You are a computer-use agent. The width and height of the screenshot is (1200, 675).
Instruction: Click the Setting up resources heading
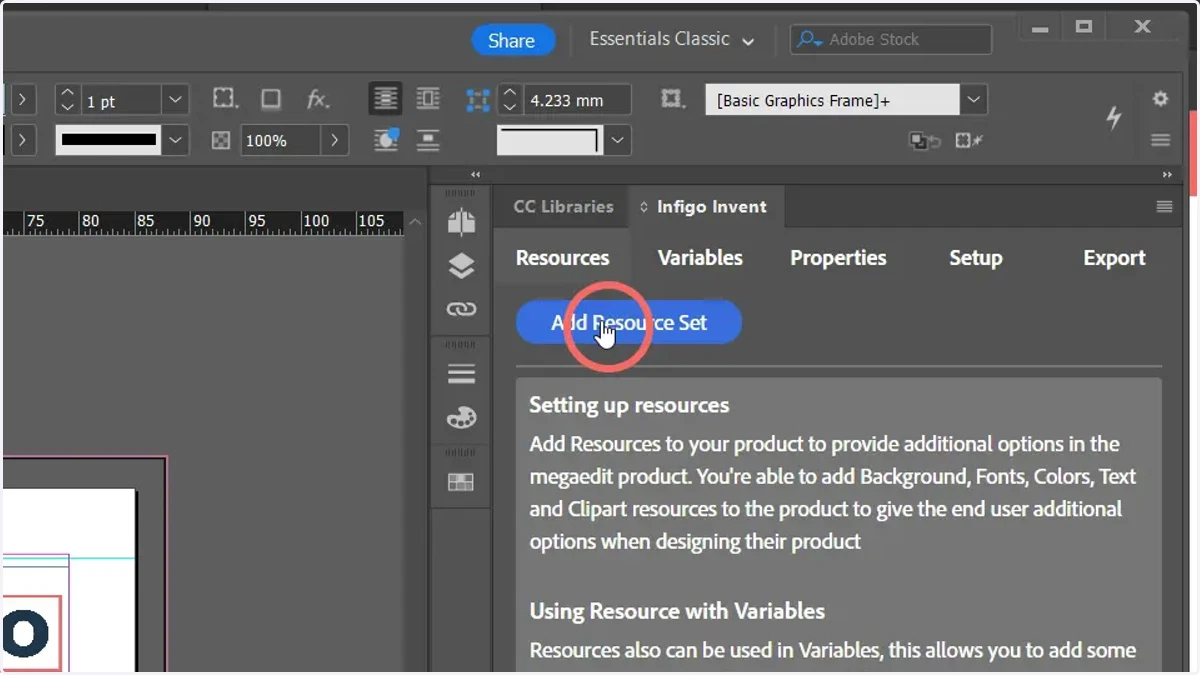click(x=629, y=405)
